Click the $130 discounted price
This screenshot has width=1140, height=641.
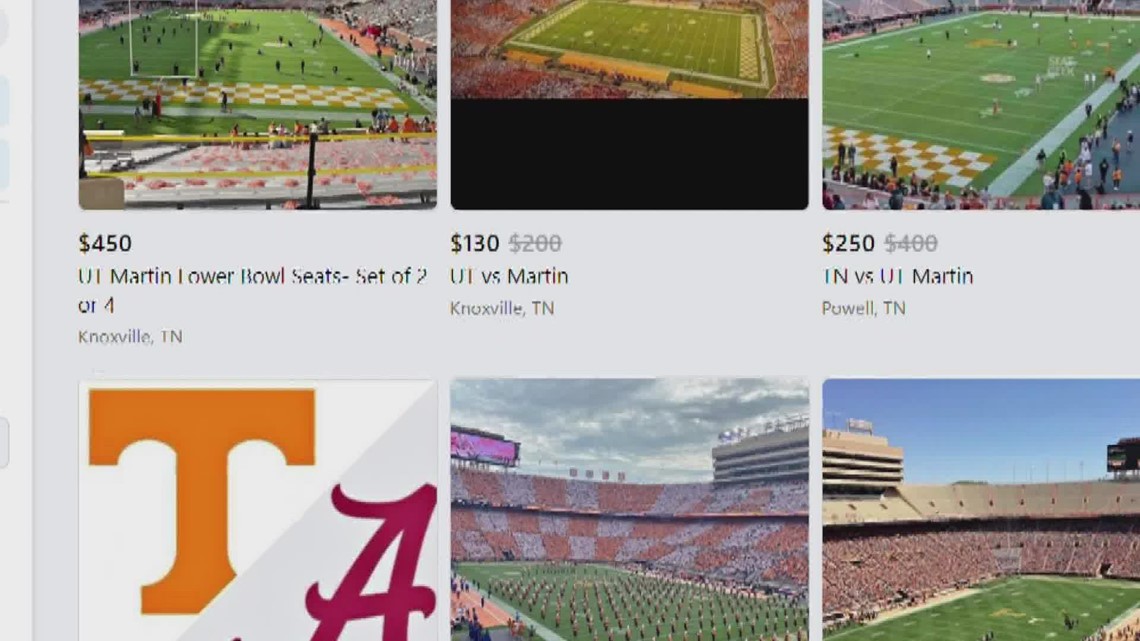(x=475, y=243)
